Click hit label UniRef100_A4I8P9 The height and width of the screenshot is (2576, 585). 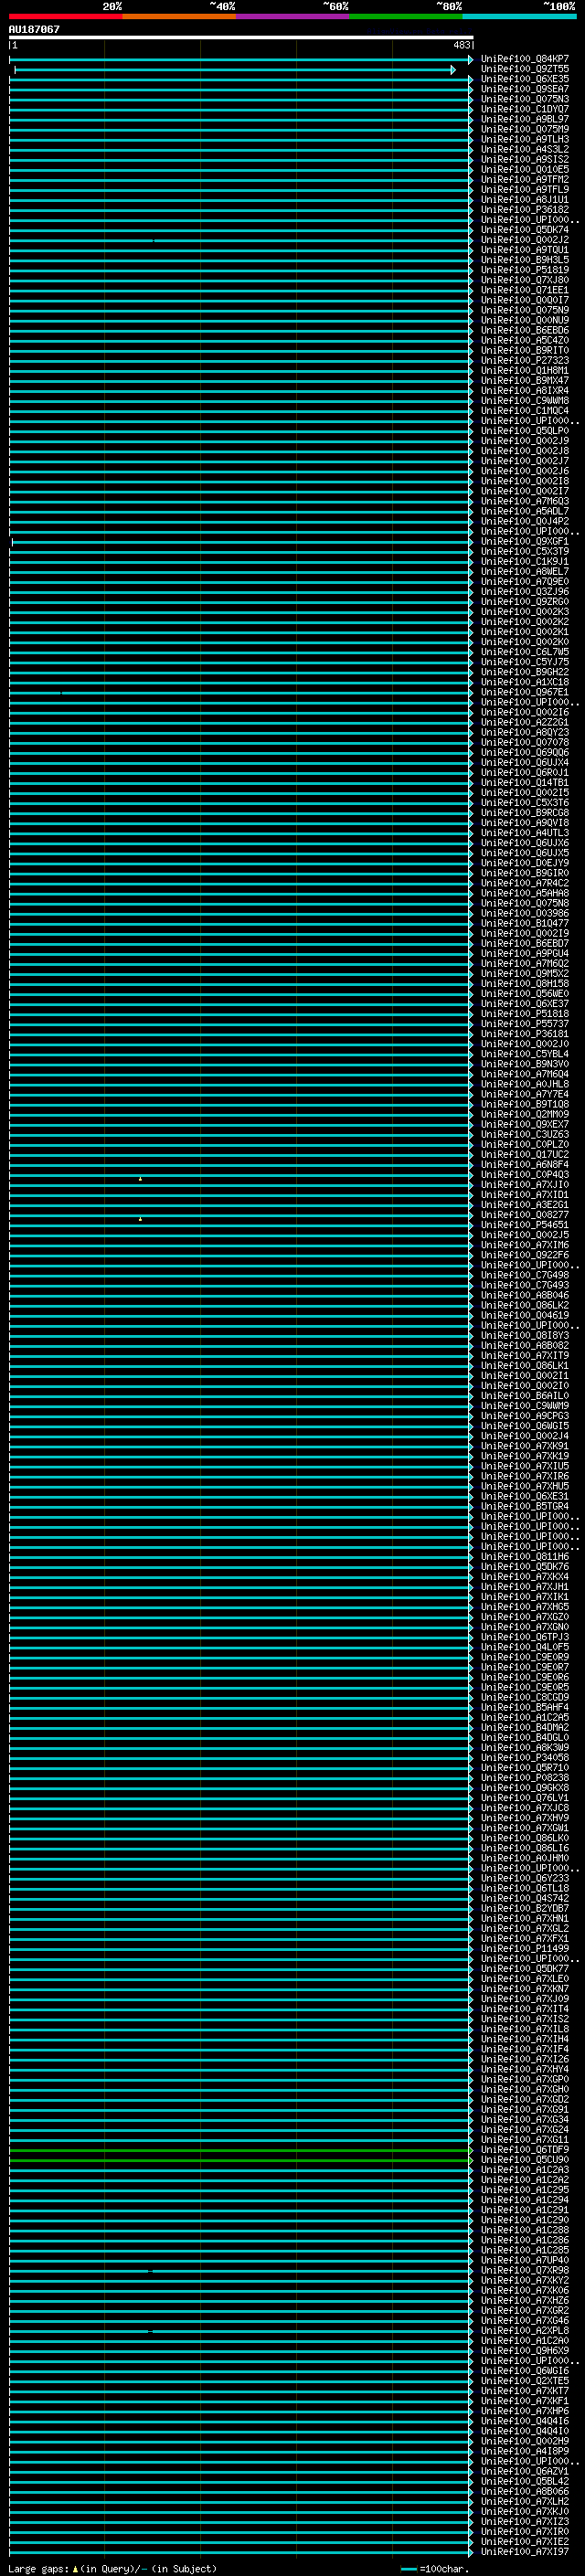(x=525, y=2451)
